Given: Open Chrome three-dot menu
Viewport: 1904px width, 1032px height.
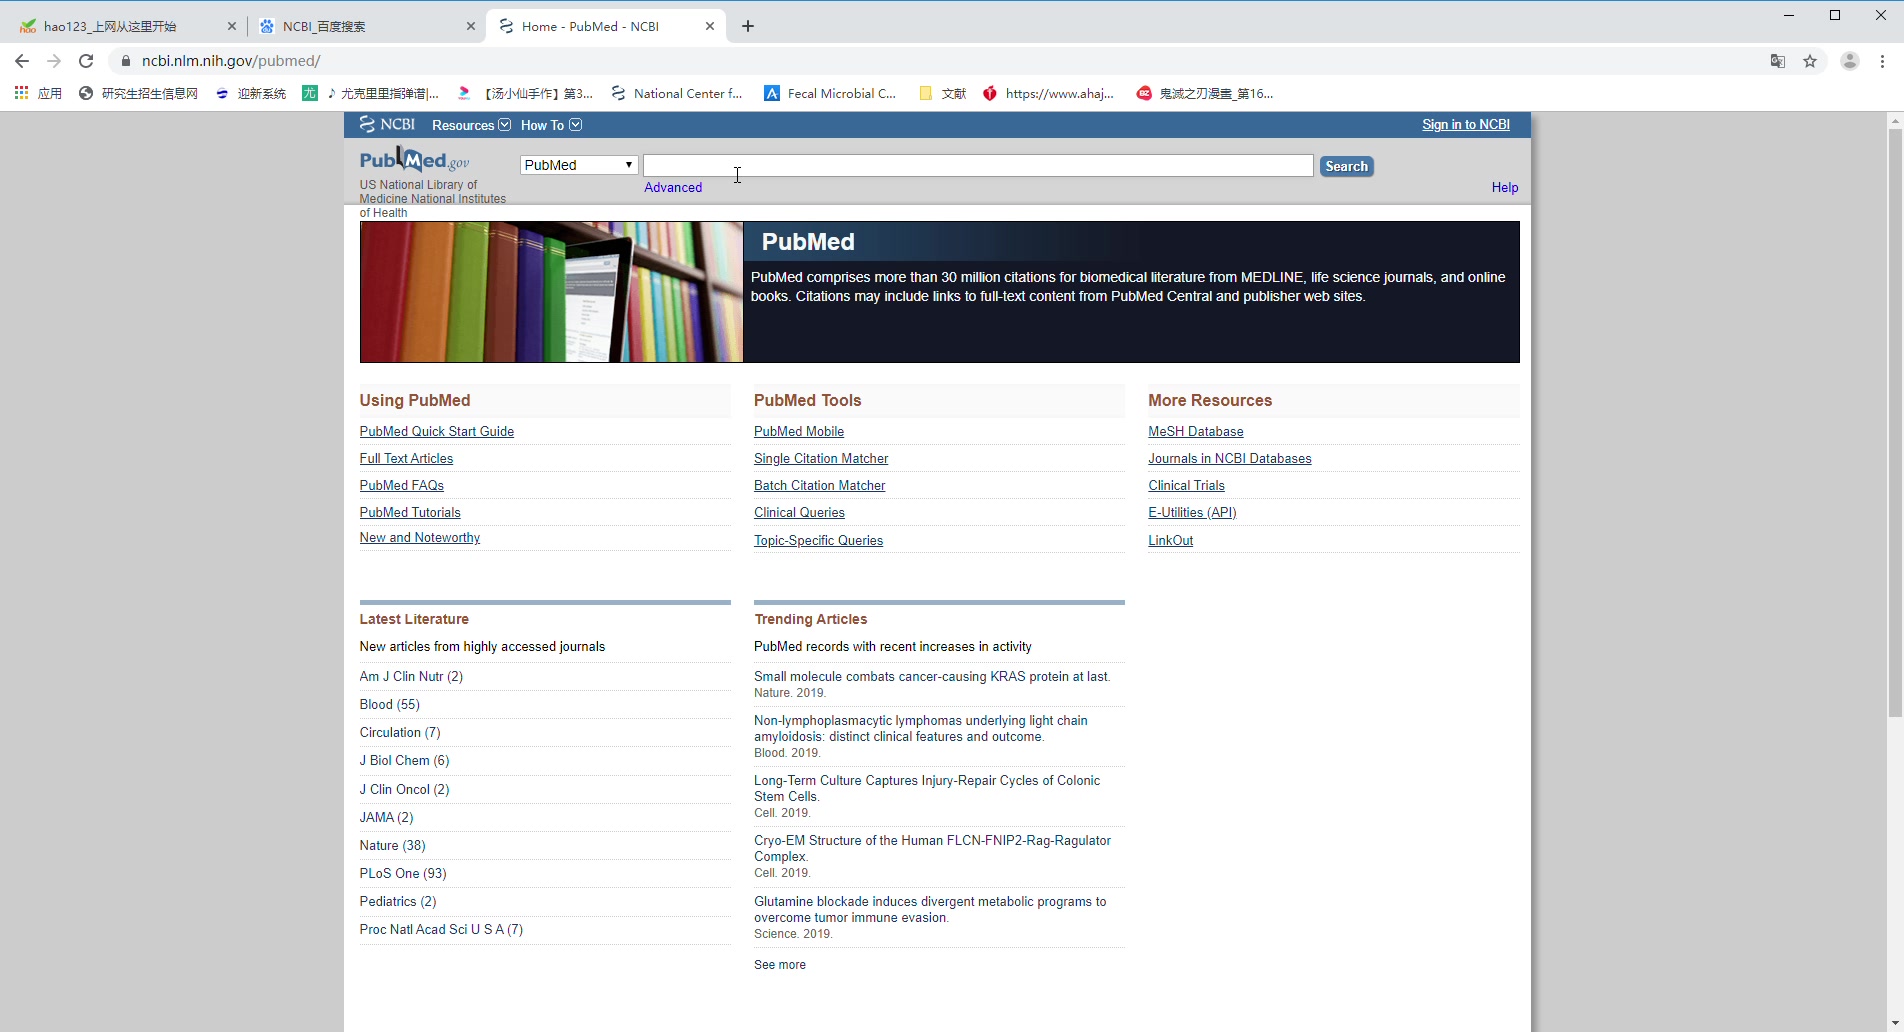Looking at the screenshot, I should coord(1883,61).
